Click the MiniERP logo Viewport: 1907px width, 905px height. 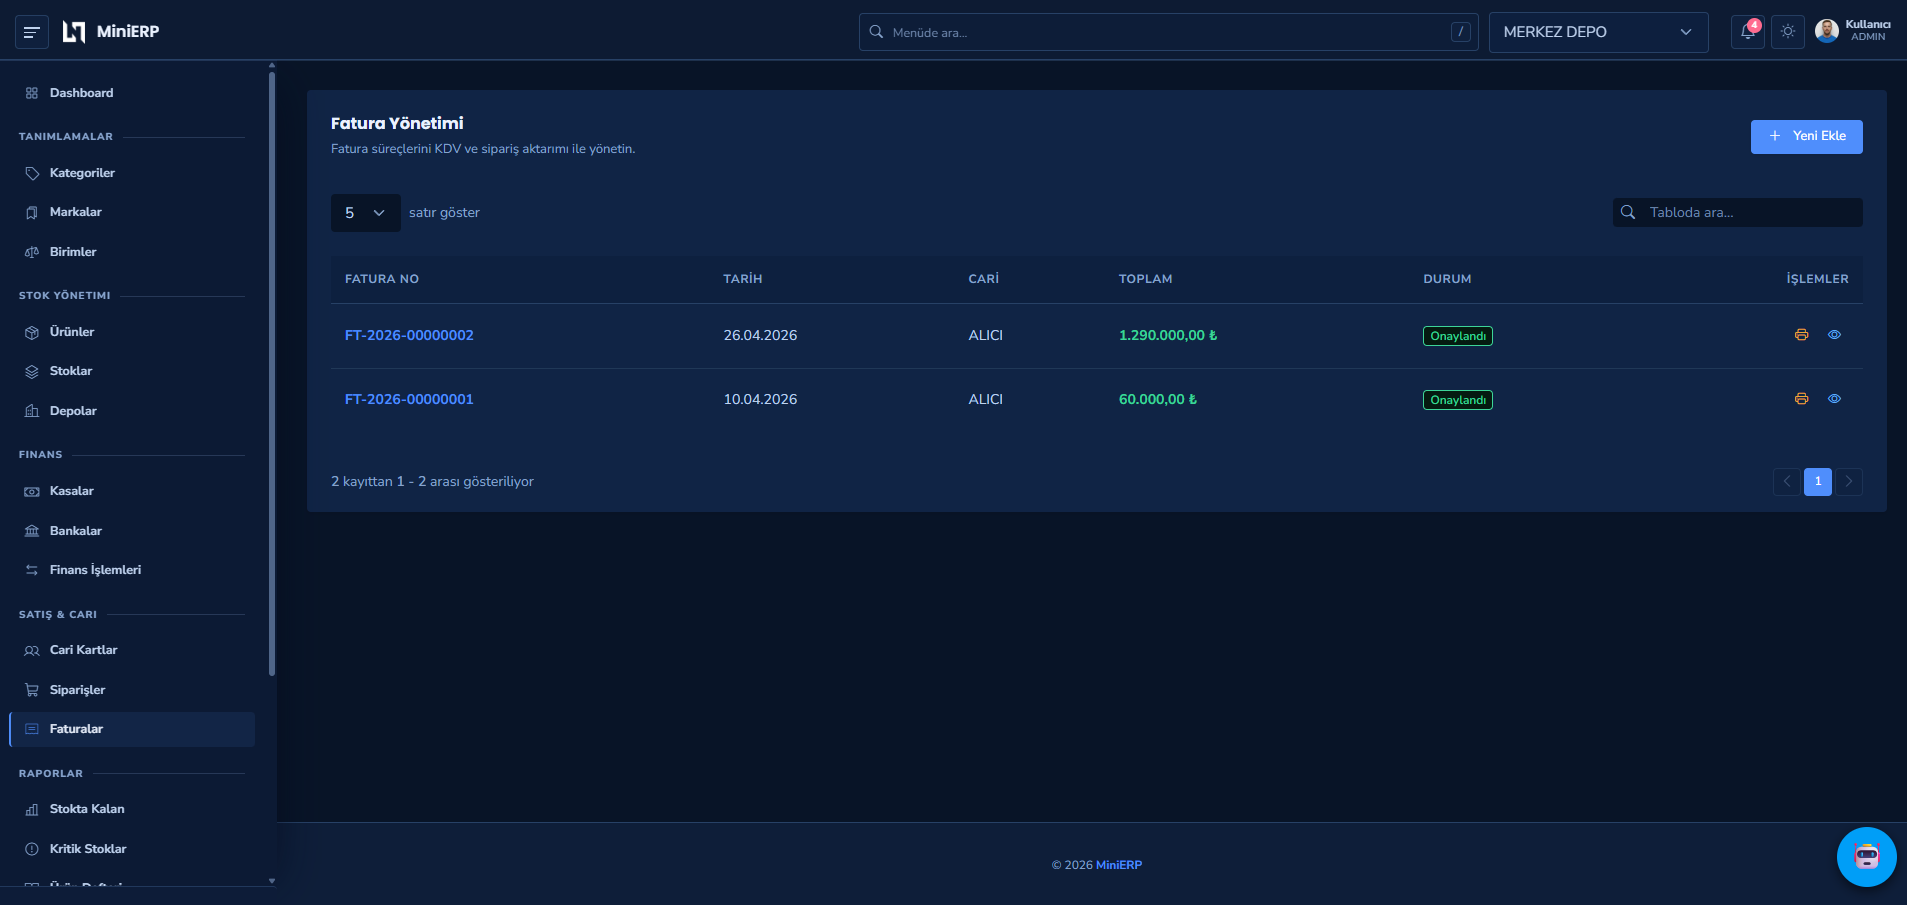click(x=111, y=32)
